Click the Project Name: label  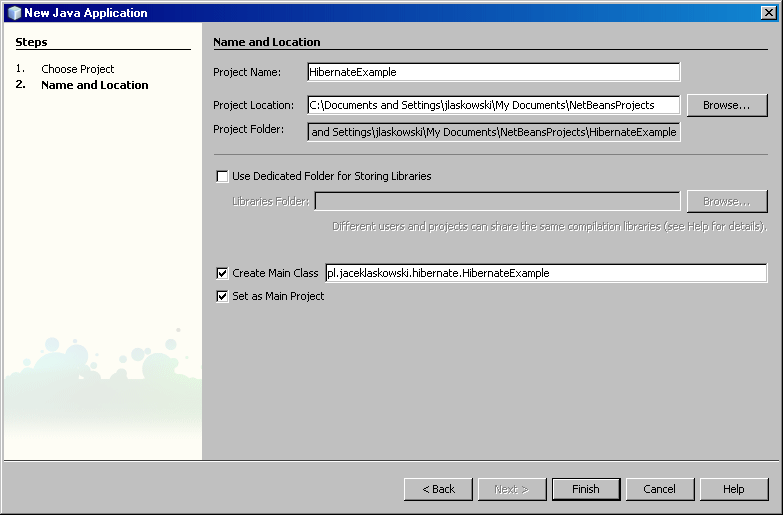click(x=247, y=72)
